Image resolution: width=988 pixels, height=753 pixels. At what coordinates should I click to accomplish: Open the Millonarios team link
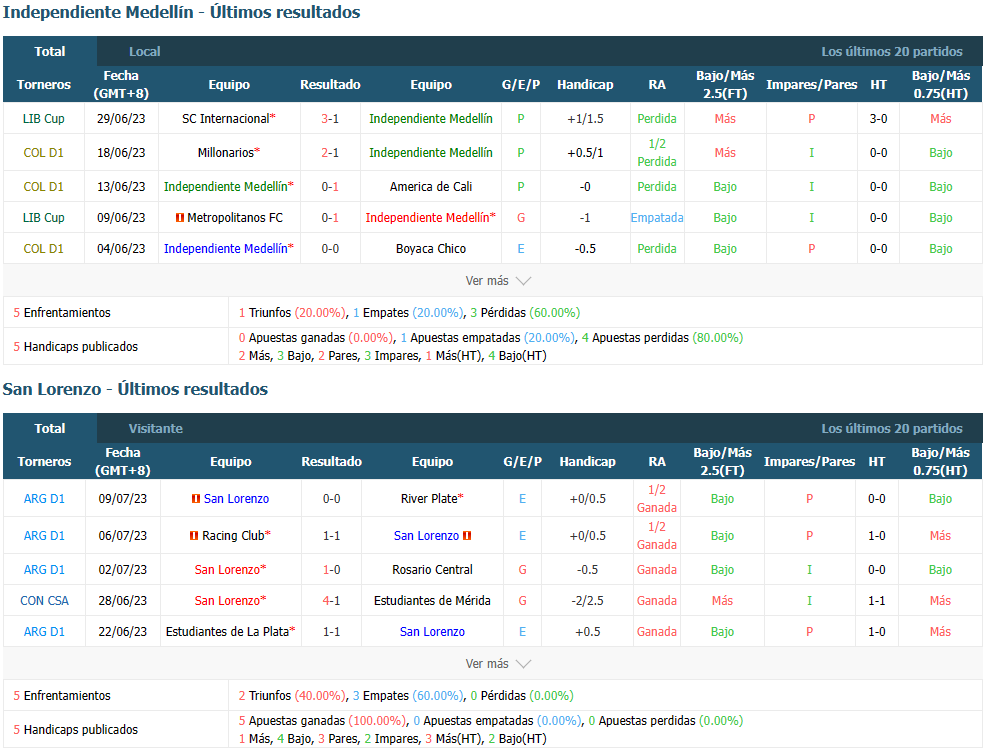click(226, 153)
